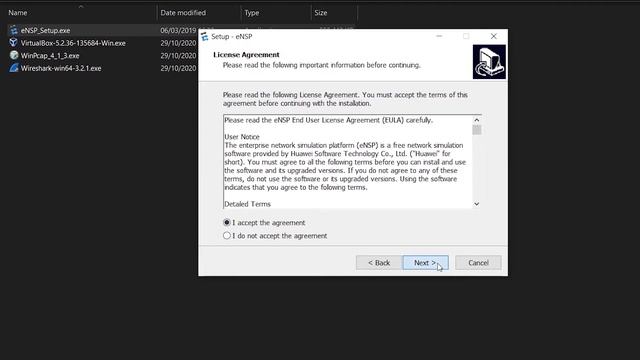Select Wireshark-win64-3.2.1.exe file name
This screenshot has height=360, width=640.
pyautogui.click(x=61, y=68)
